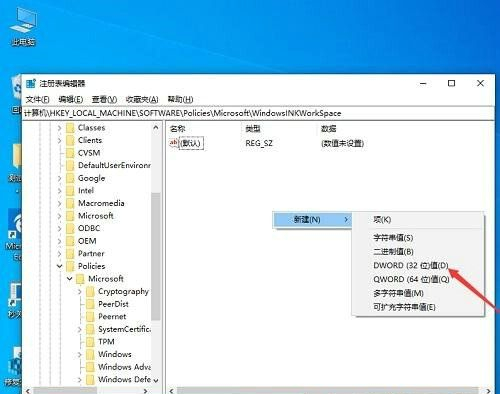Click the 此电脑 desktop icon

[23, 27]
